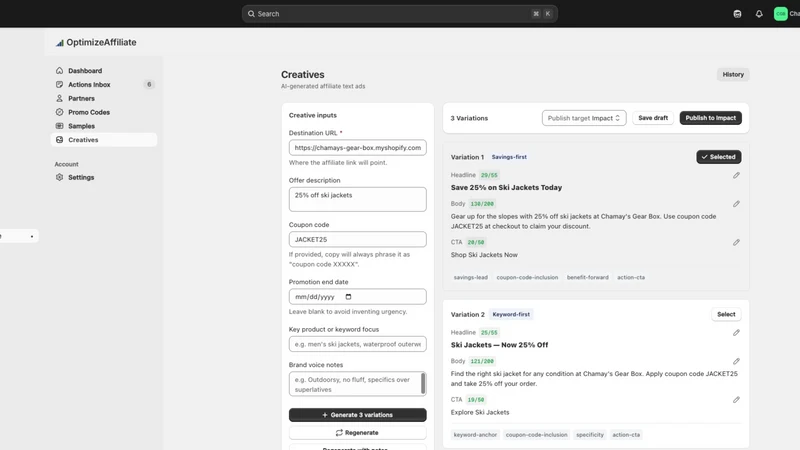Open the date picker calendar icon
Screen dimensions: 800x450
(x=348, y=296)
